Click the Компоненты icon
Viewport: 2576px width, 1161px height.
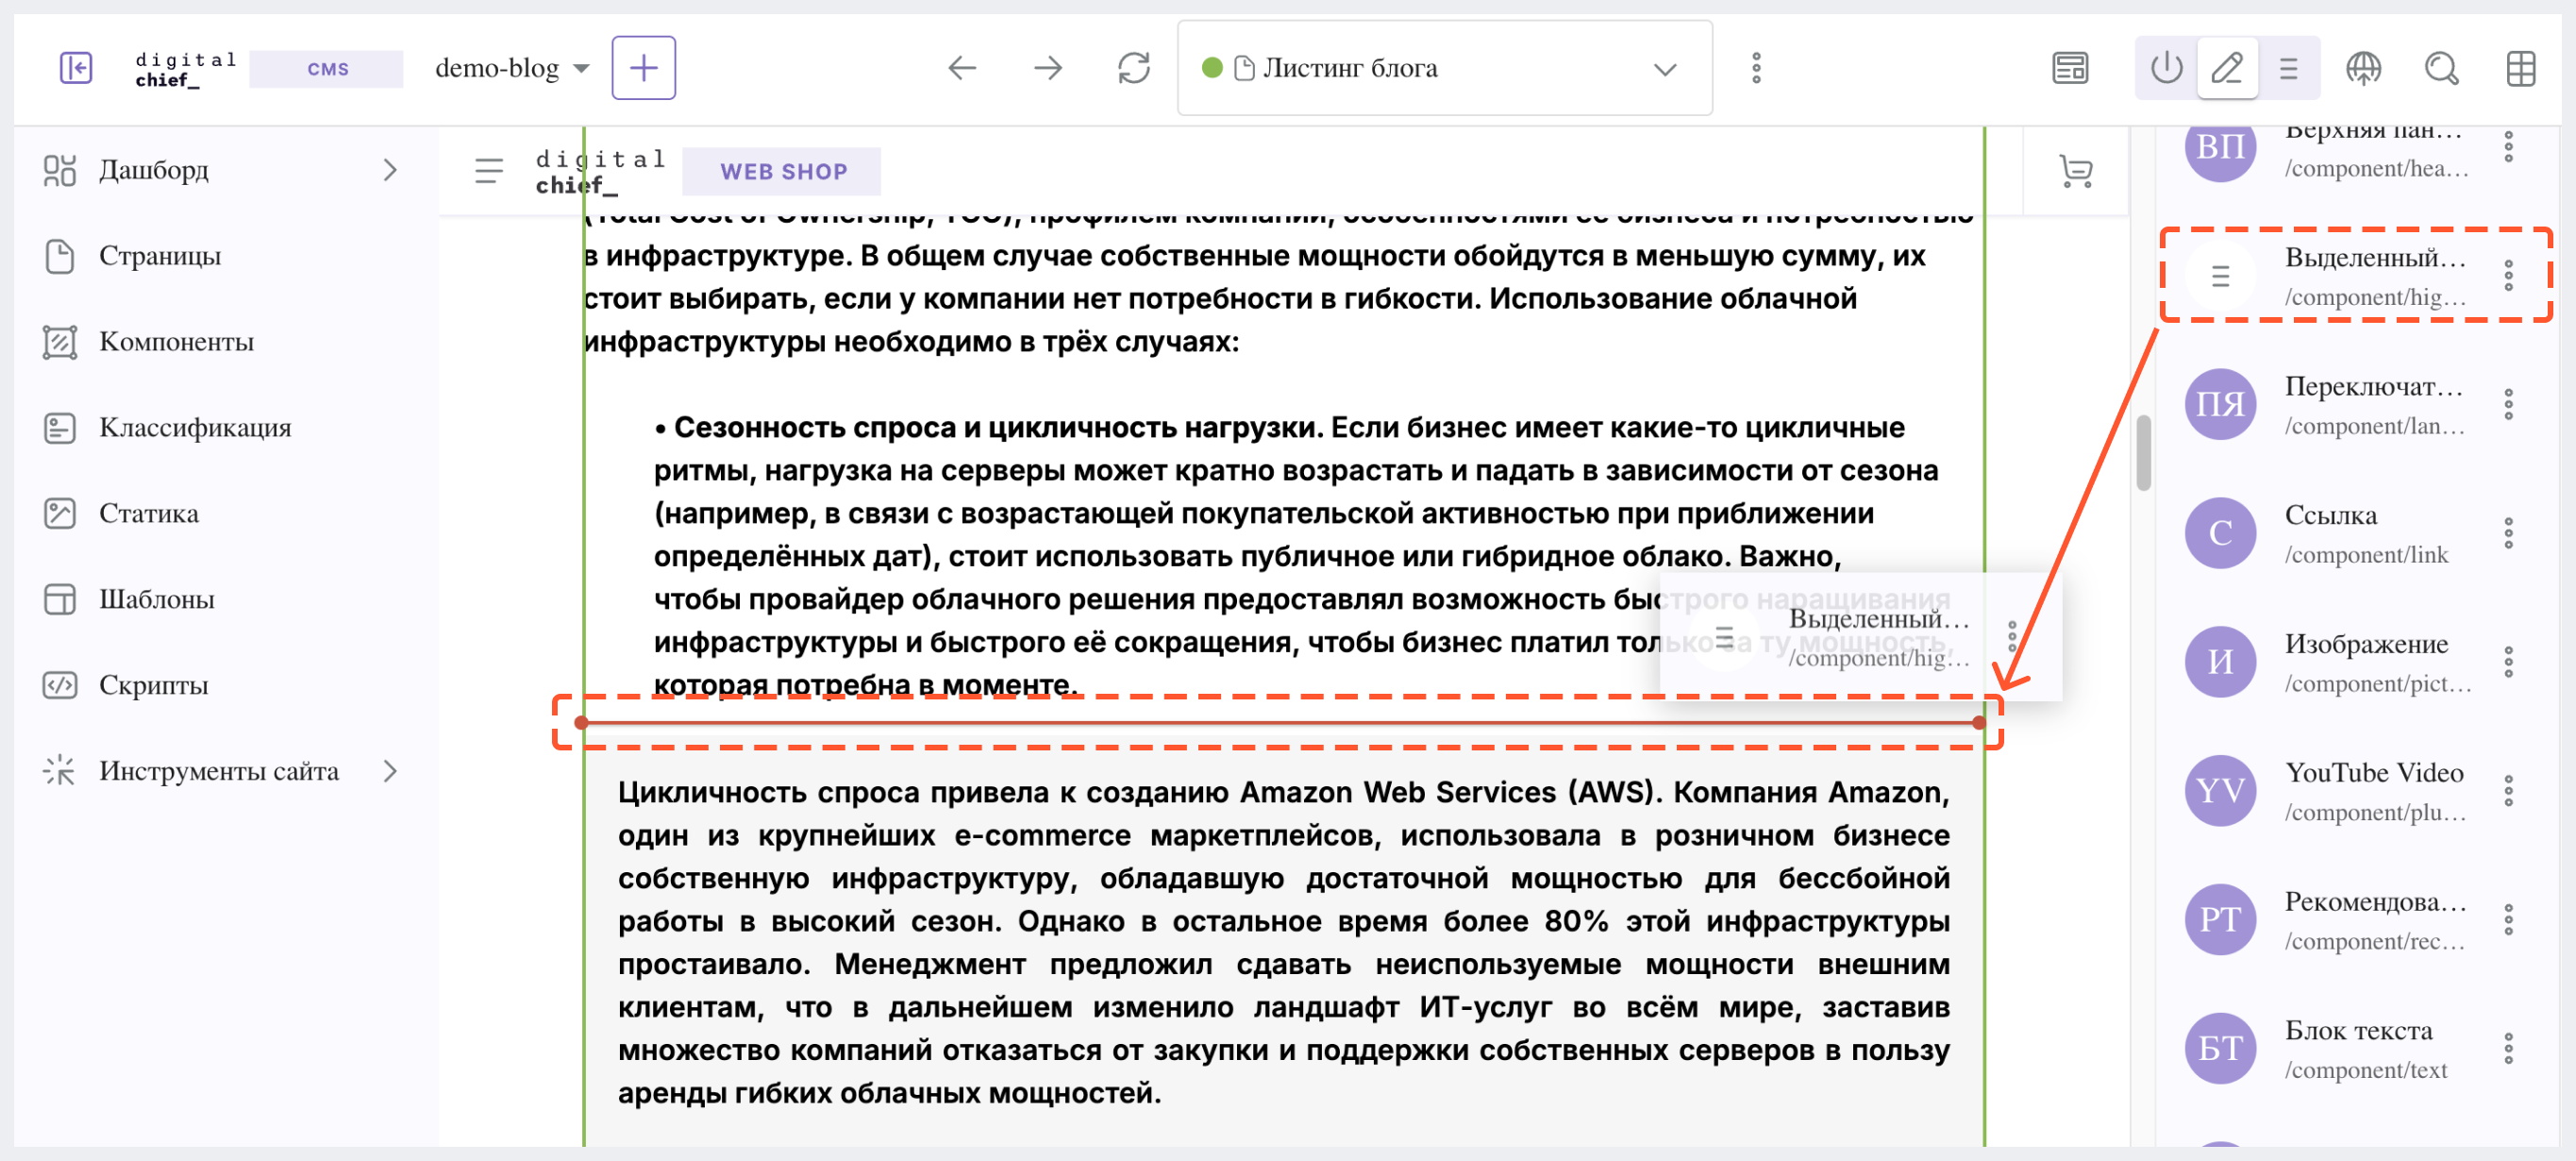coord(60,343)
